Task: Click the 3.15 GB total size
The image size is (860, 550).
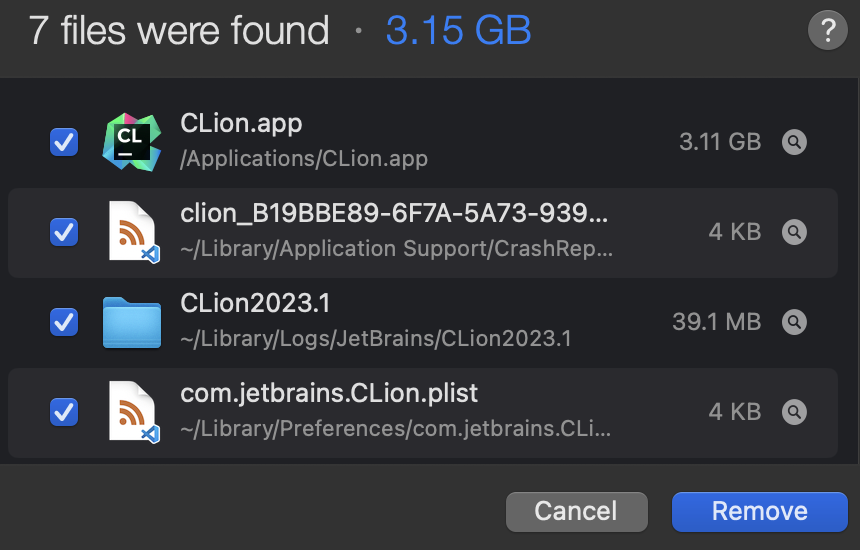Action: 458,32
